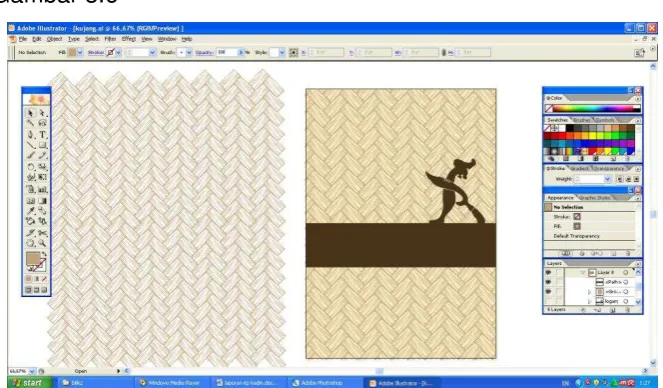Open stroke weight dropdown in control bar
This screenshot has height=388, width=663.
tap(152, 52)
